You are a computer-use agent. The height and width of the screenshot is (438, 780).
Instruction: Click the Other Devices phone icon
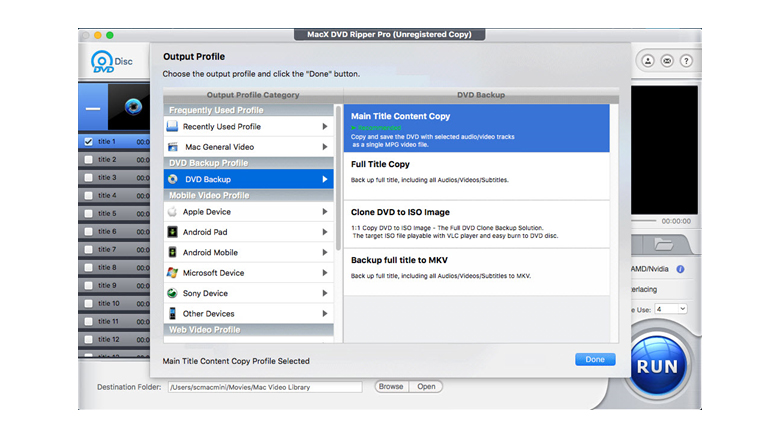[172, 314]
